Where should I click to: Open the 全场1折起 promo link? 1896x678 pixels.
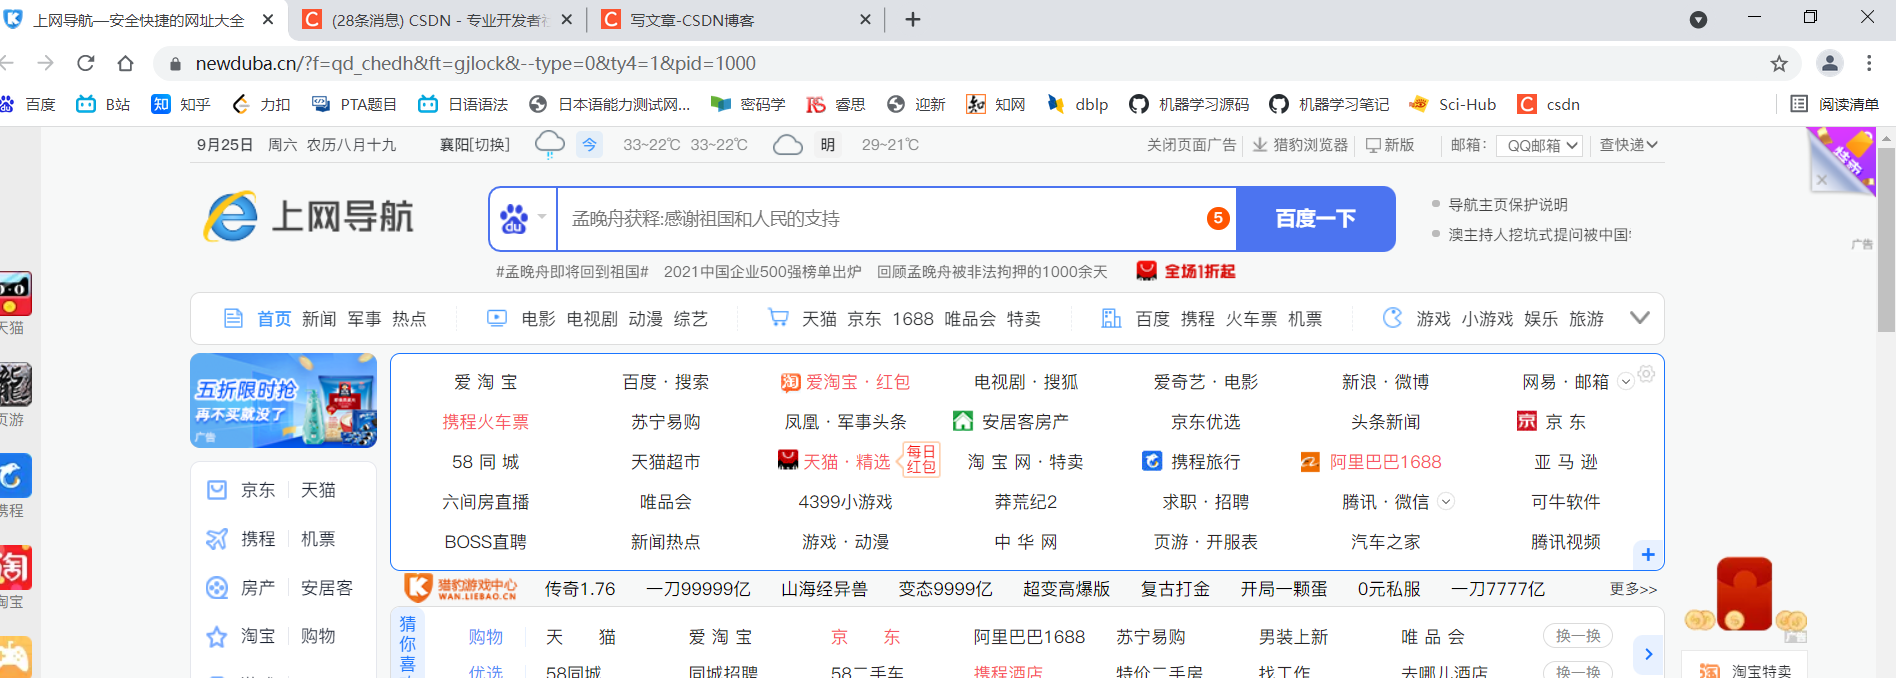1186,271
